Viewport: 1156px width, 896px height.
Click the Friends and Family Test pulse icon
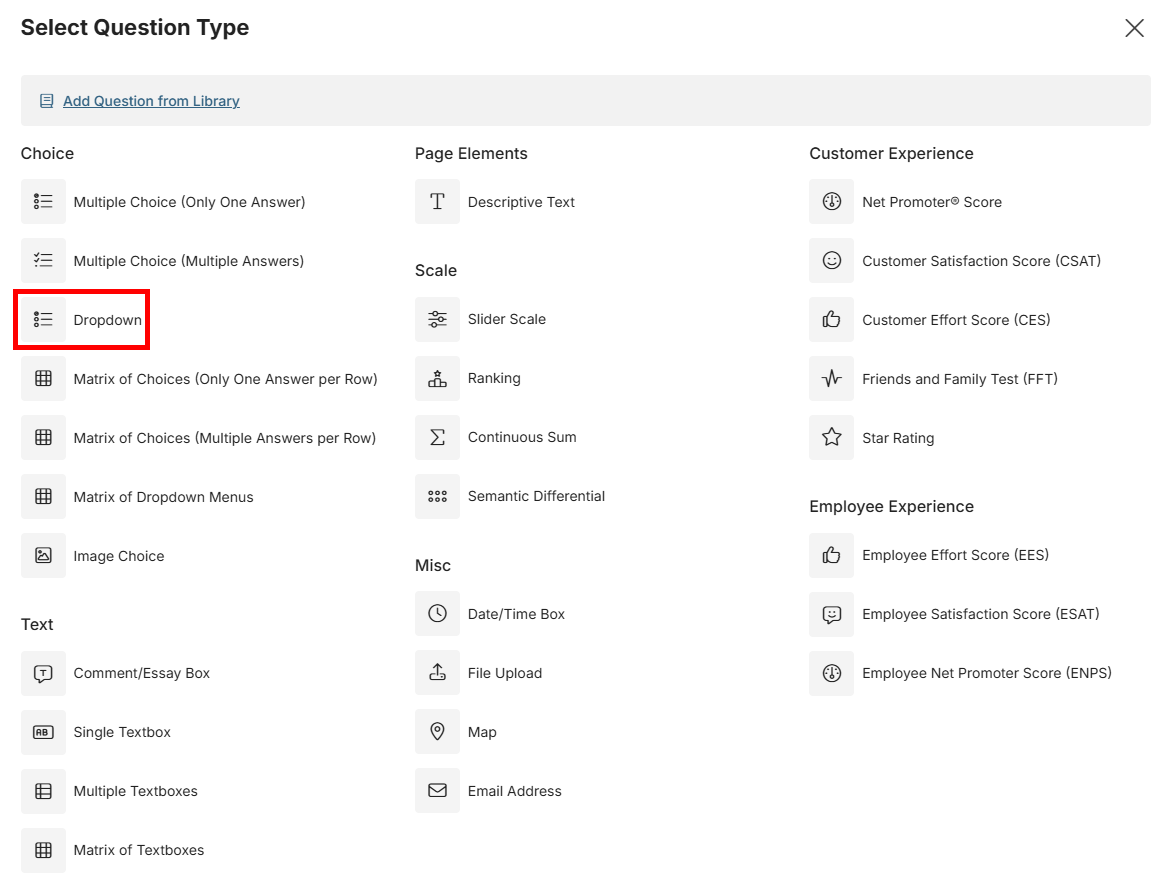pos(832,378)
